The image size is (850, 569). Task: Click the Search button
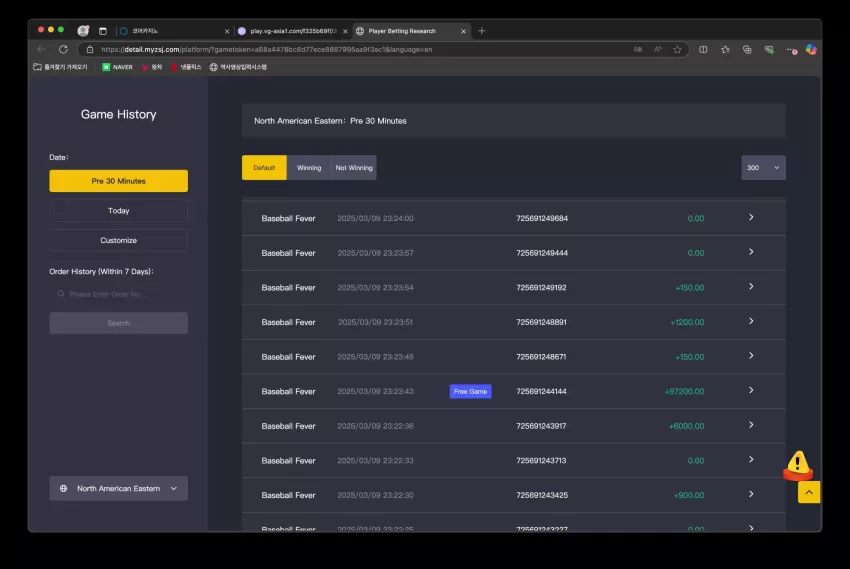pos(119,323)
